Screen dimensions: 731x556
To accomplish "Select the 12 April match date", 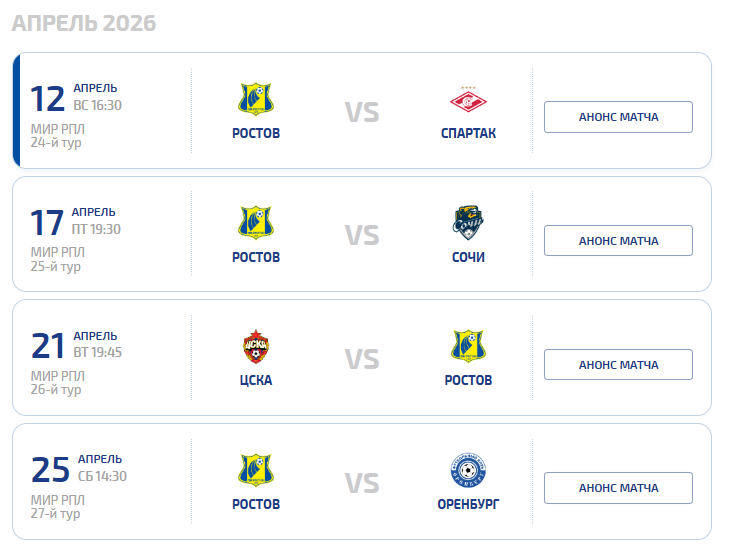I will point(48,99).
